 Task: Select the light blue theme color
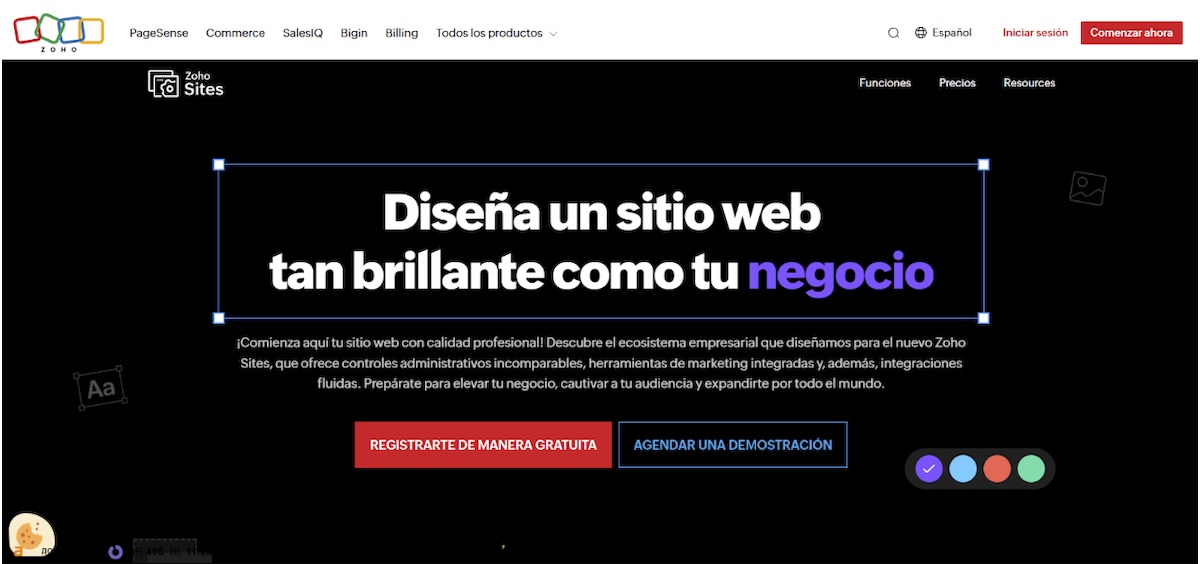click(x=963, y=468)
